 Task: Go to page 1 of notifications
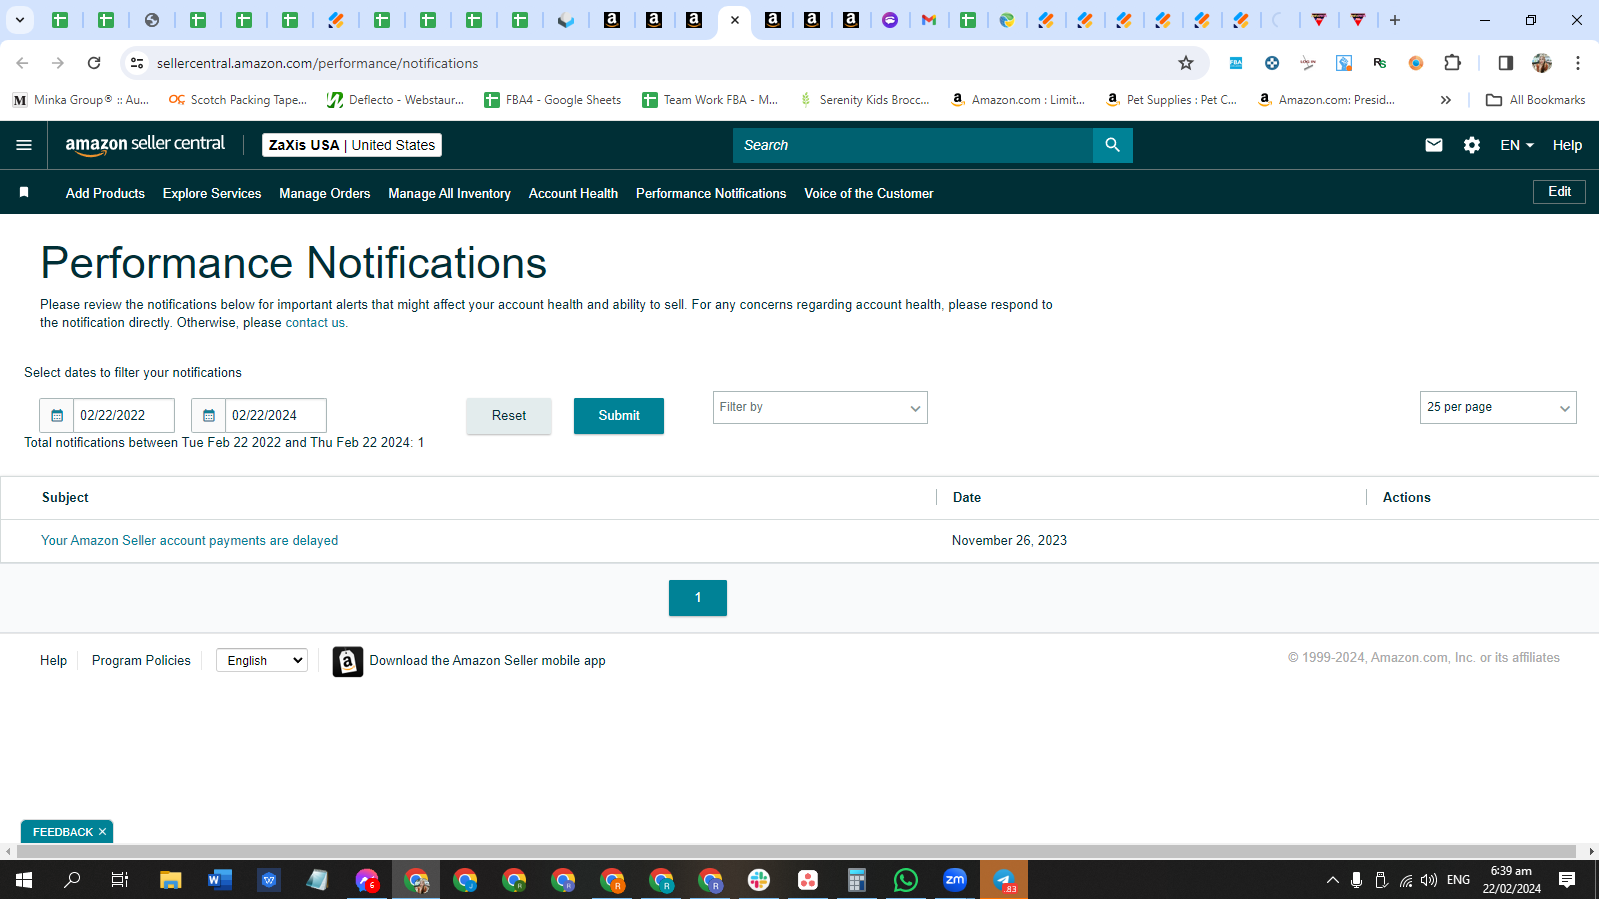pyautogui.click(x=698, y=598)
